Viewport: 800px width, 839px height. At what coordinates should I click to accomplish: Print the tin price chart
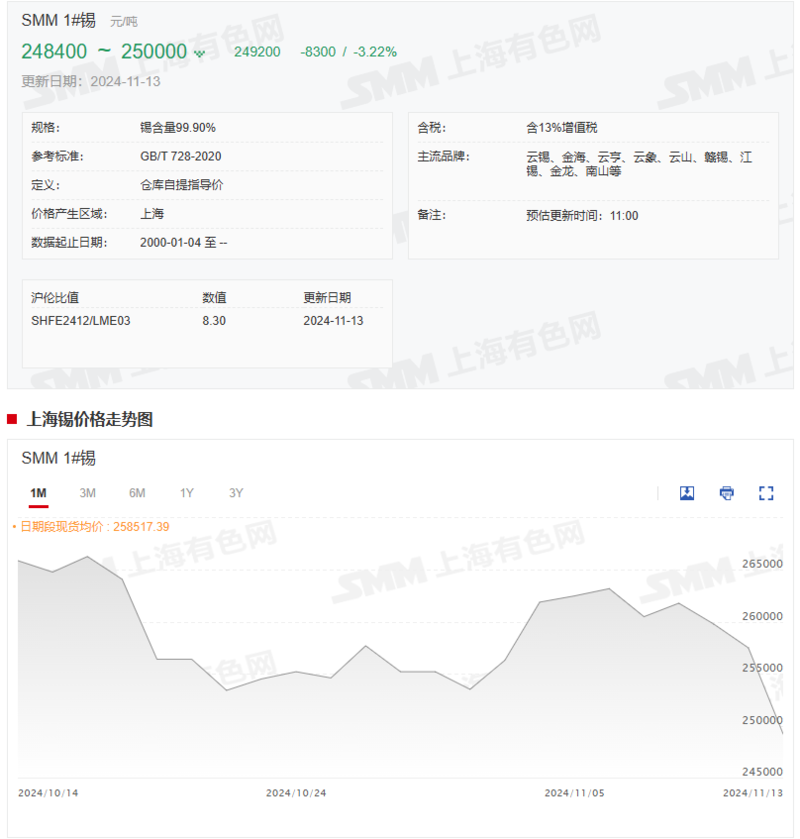726,493
